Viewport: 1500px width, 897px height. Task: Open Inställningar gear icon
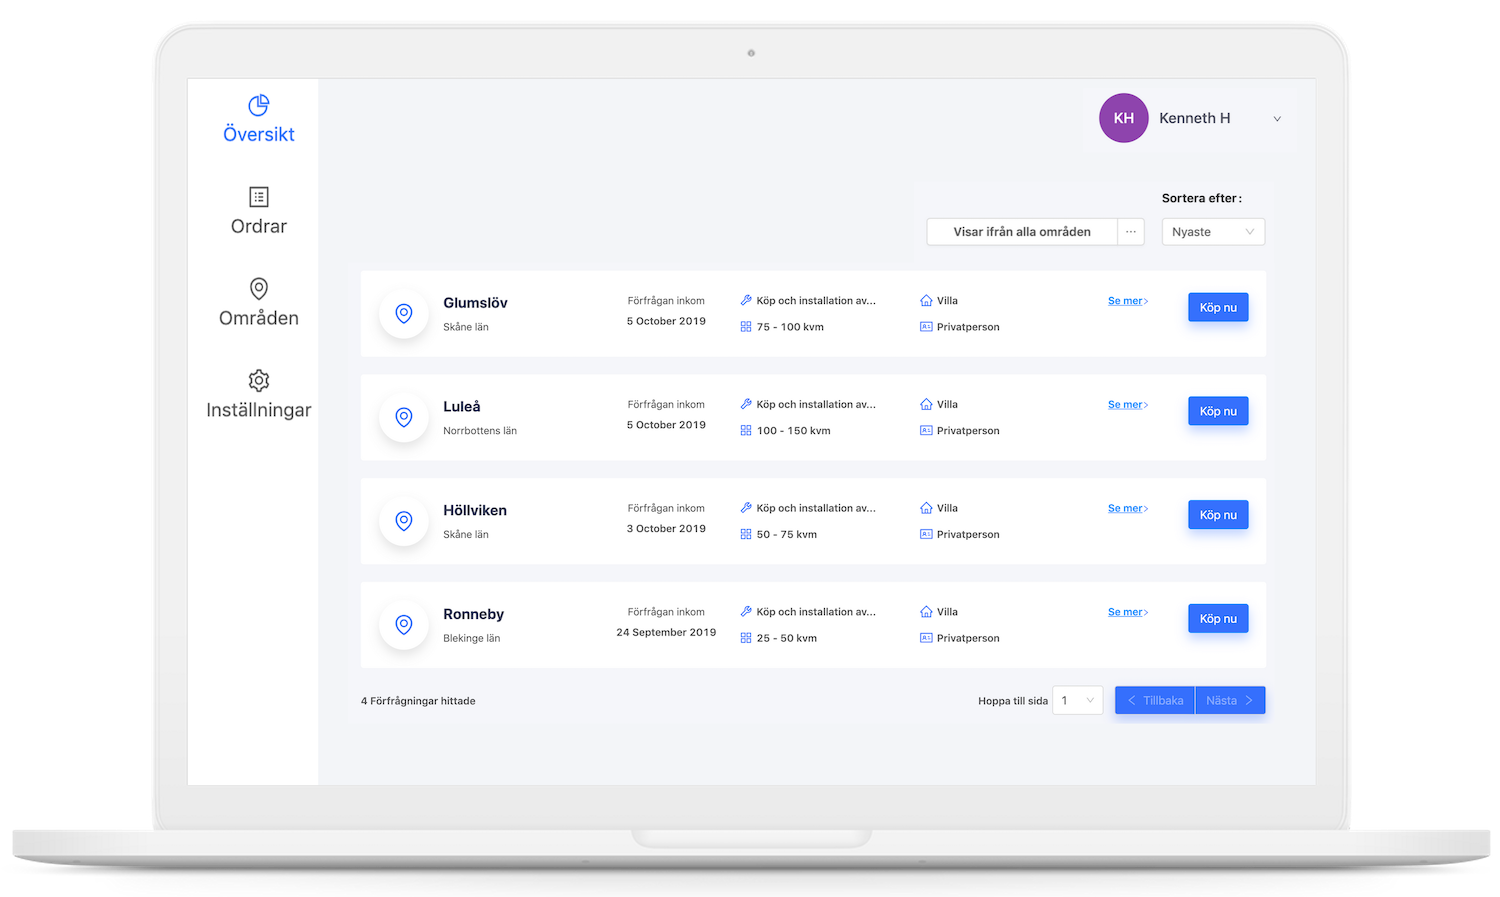tap(259, 381)
